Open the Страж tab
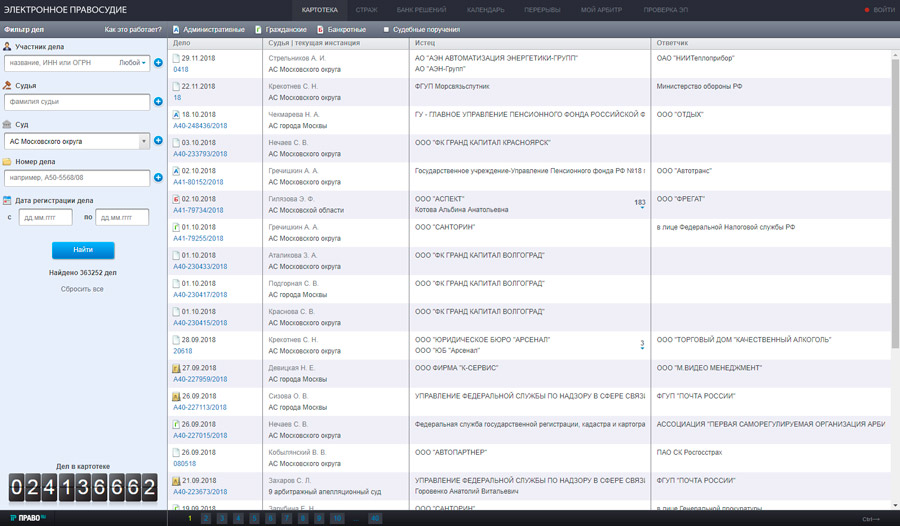This screenshot has width=900, height=526. coord(366,10)
